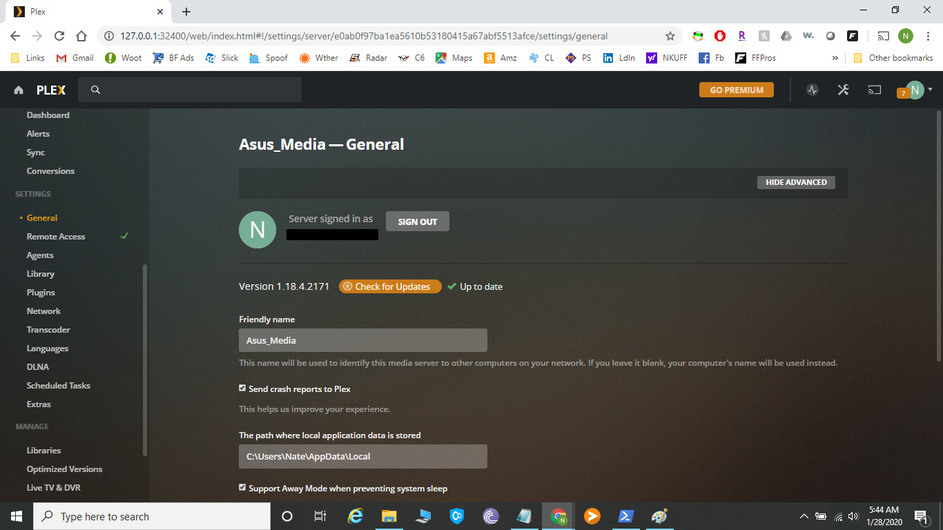The image size is (943, 530).
Task: Open Extras settings
Action: [x=38, y=404]
